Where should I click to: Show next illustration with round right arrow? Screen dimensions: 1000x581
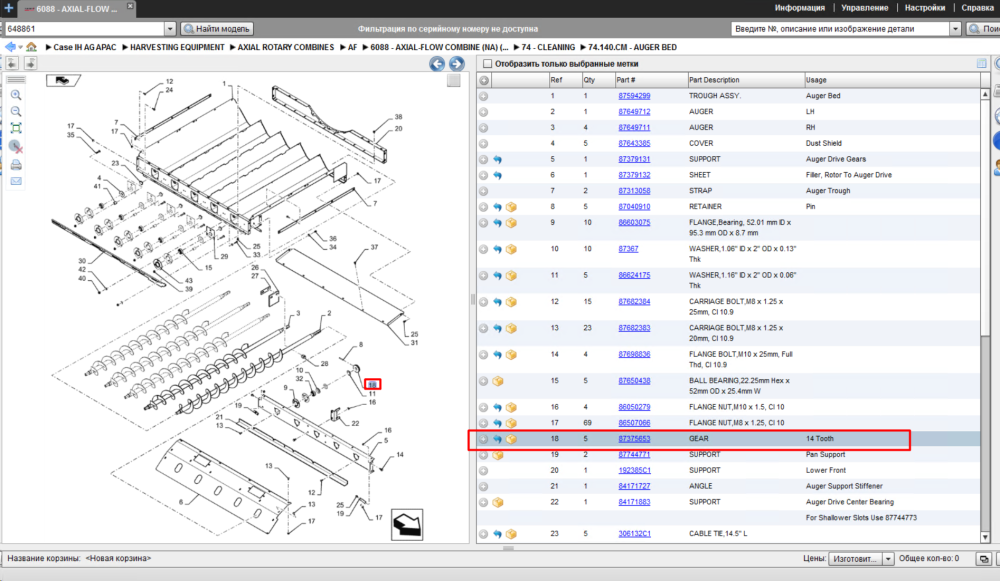point(457,64)
